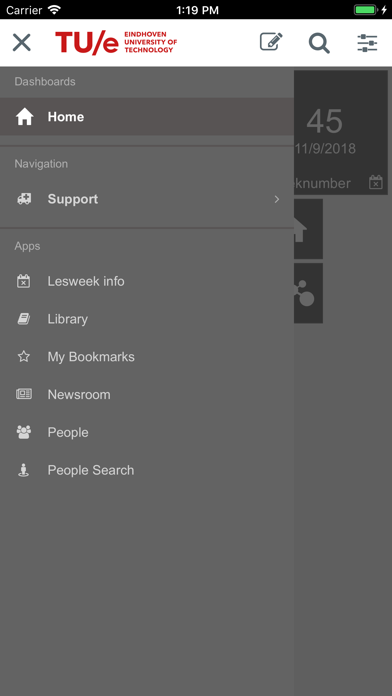Tap the share-node tile behind the menu

click(308, 293)
